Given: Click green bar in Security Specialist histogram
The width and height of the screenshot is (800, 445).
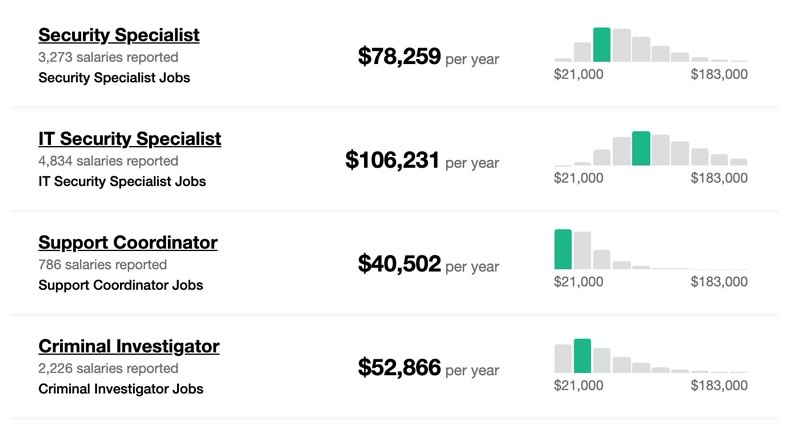Looking at the screenshot, I should (602, 45).
